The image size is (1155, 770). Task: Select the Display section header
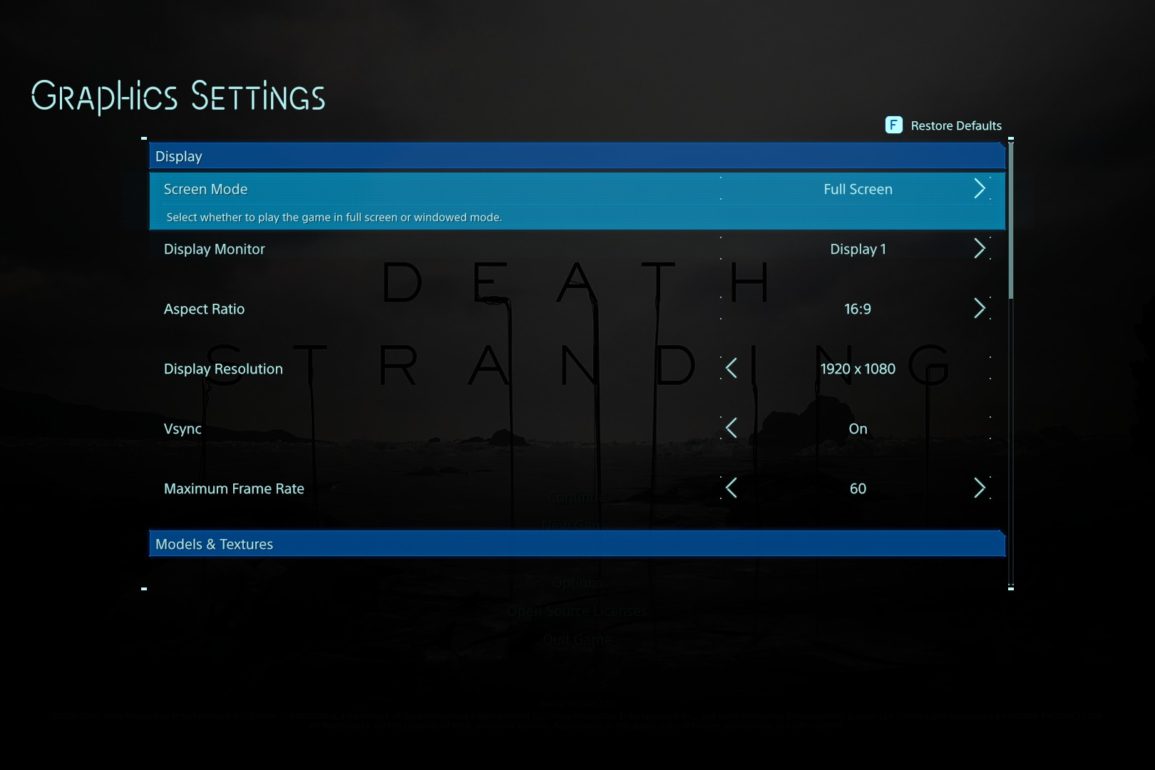(577, 156)
